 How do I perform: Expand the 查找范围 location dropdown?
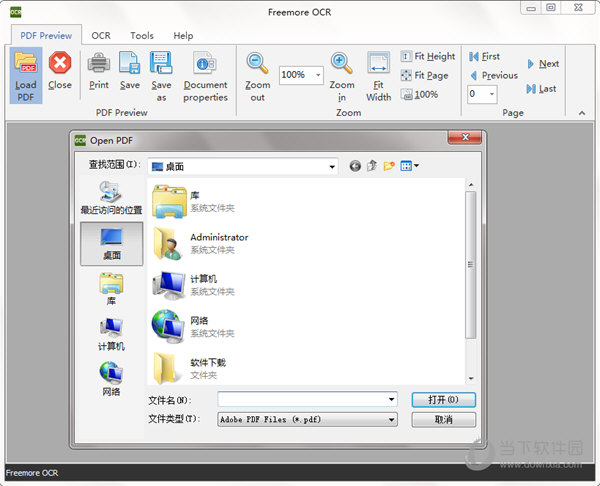point(332,166)
